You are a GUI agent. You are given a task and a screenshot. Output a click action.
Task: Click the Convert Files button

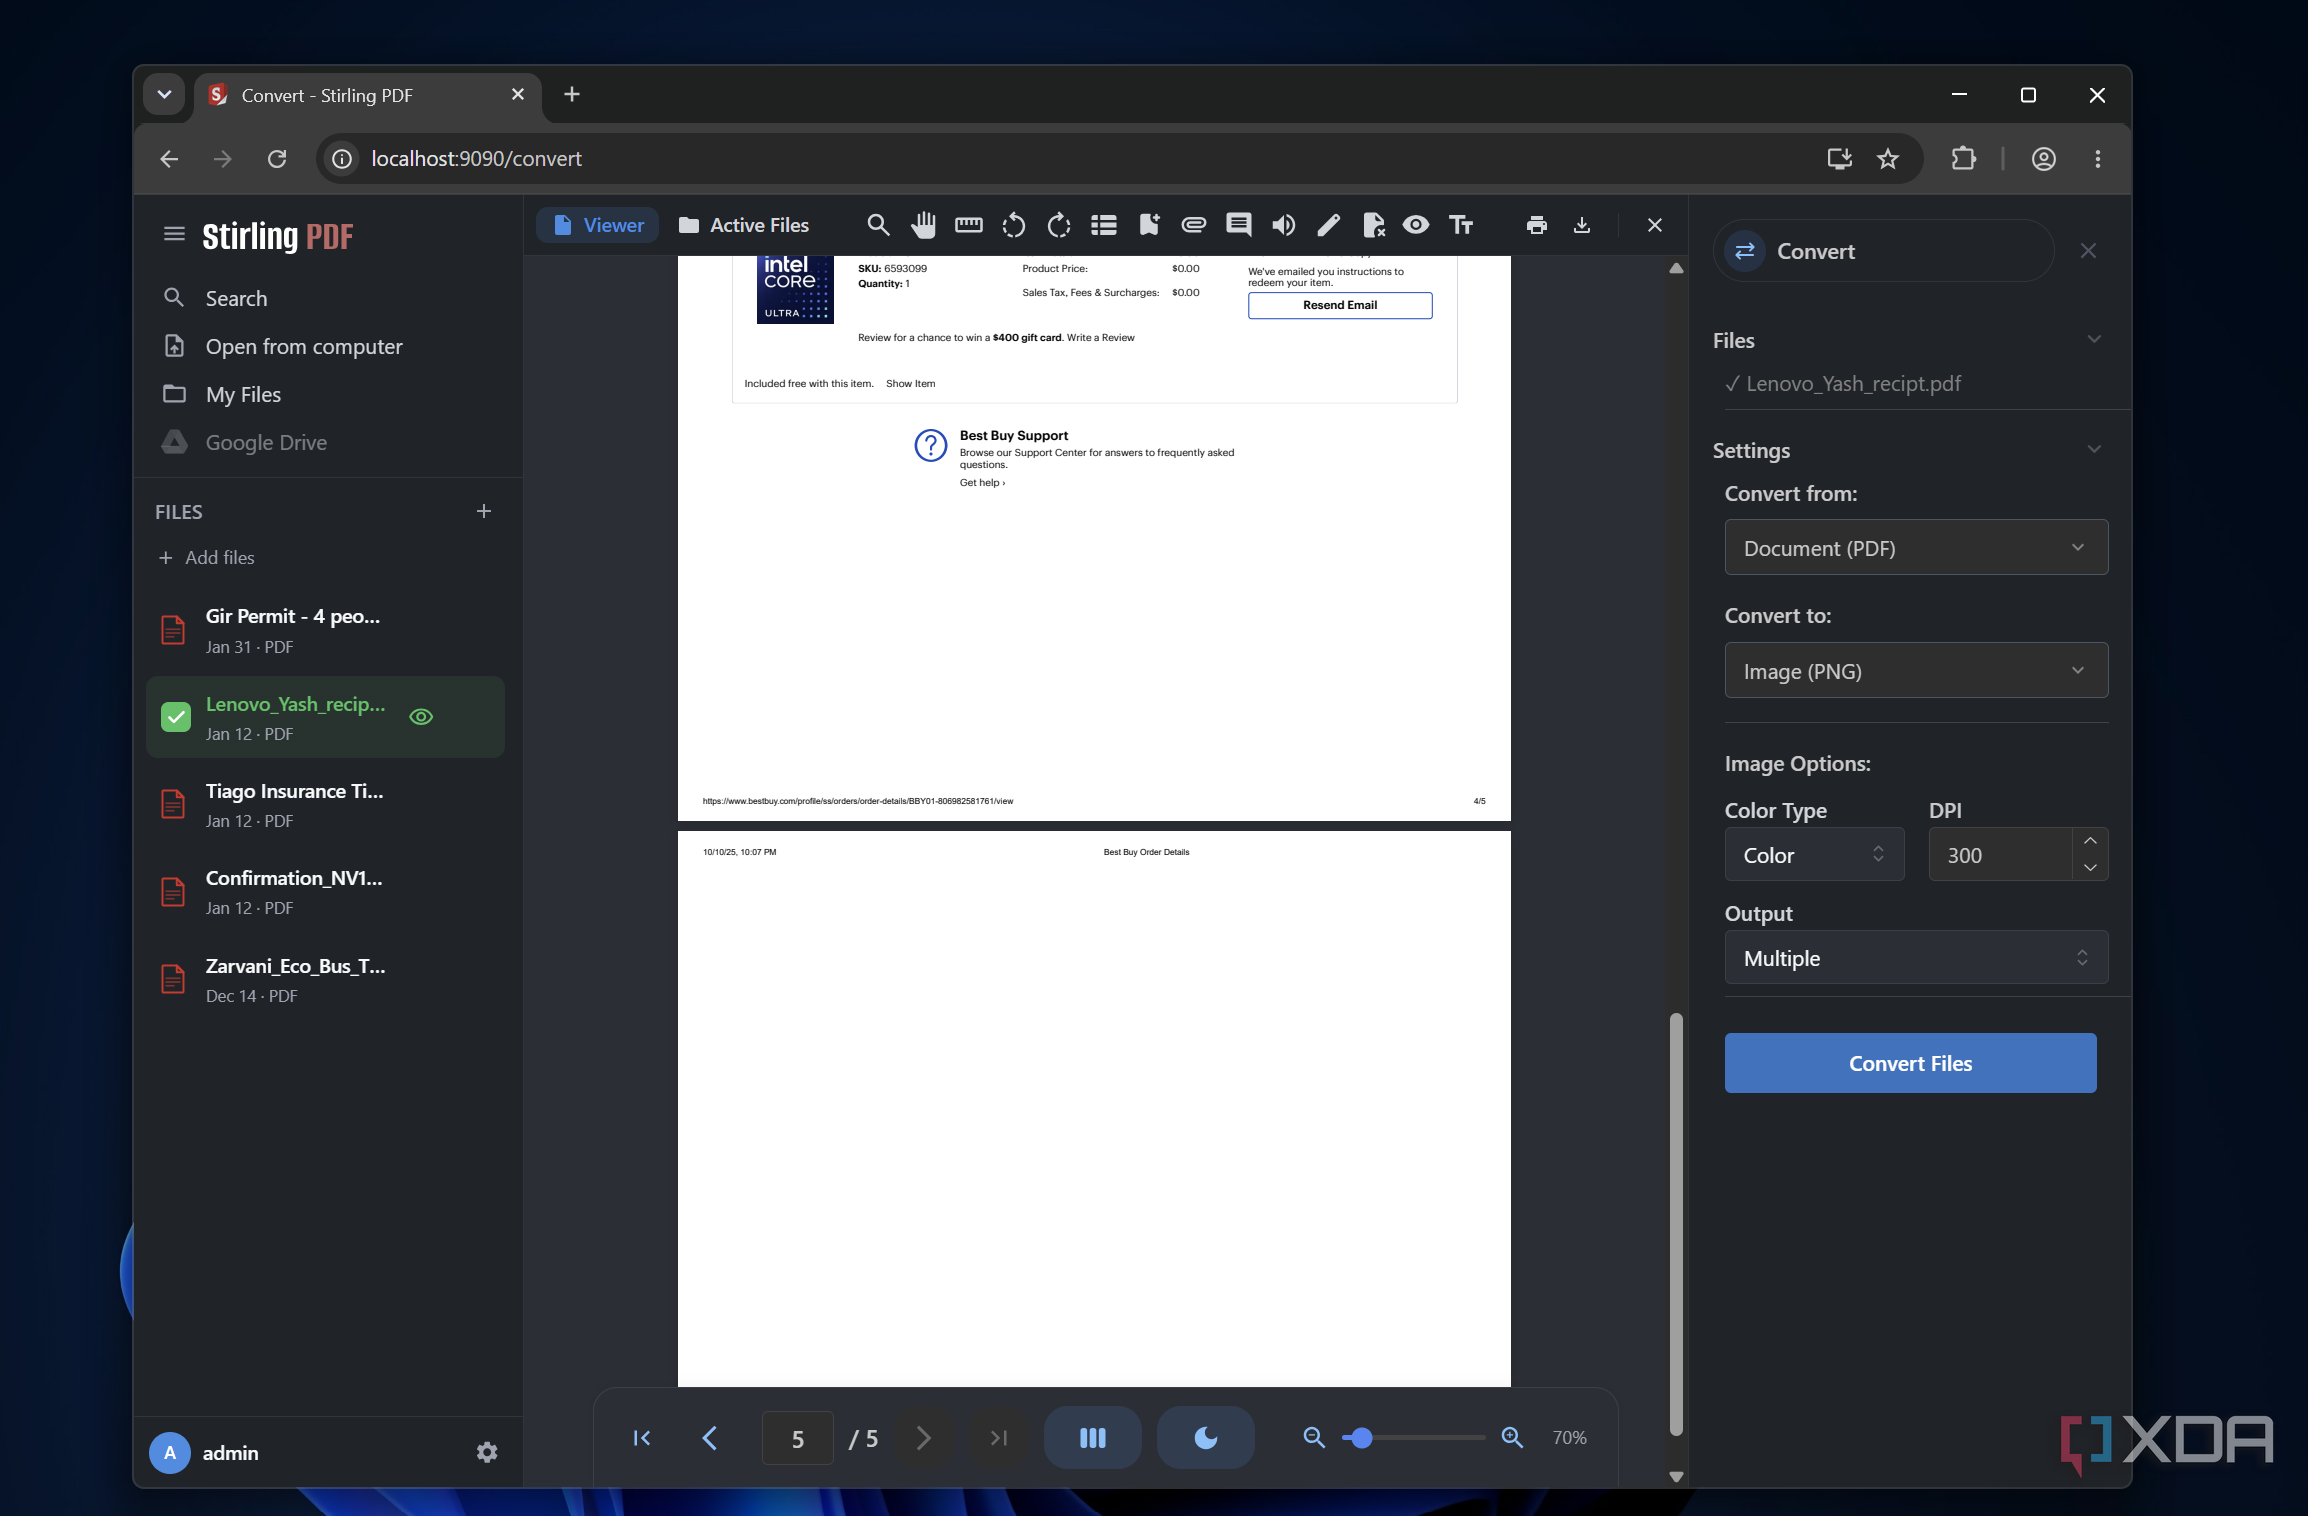click(1910, 1063)
